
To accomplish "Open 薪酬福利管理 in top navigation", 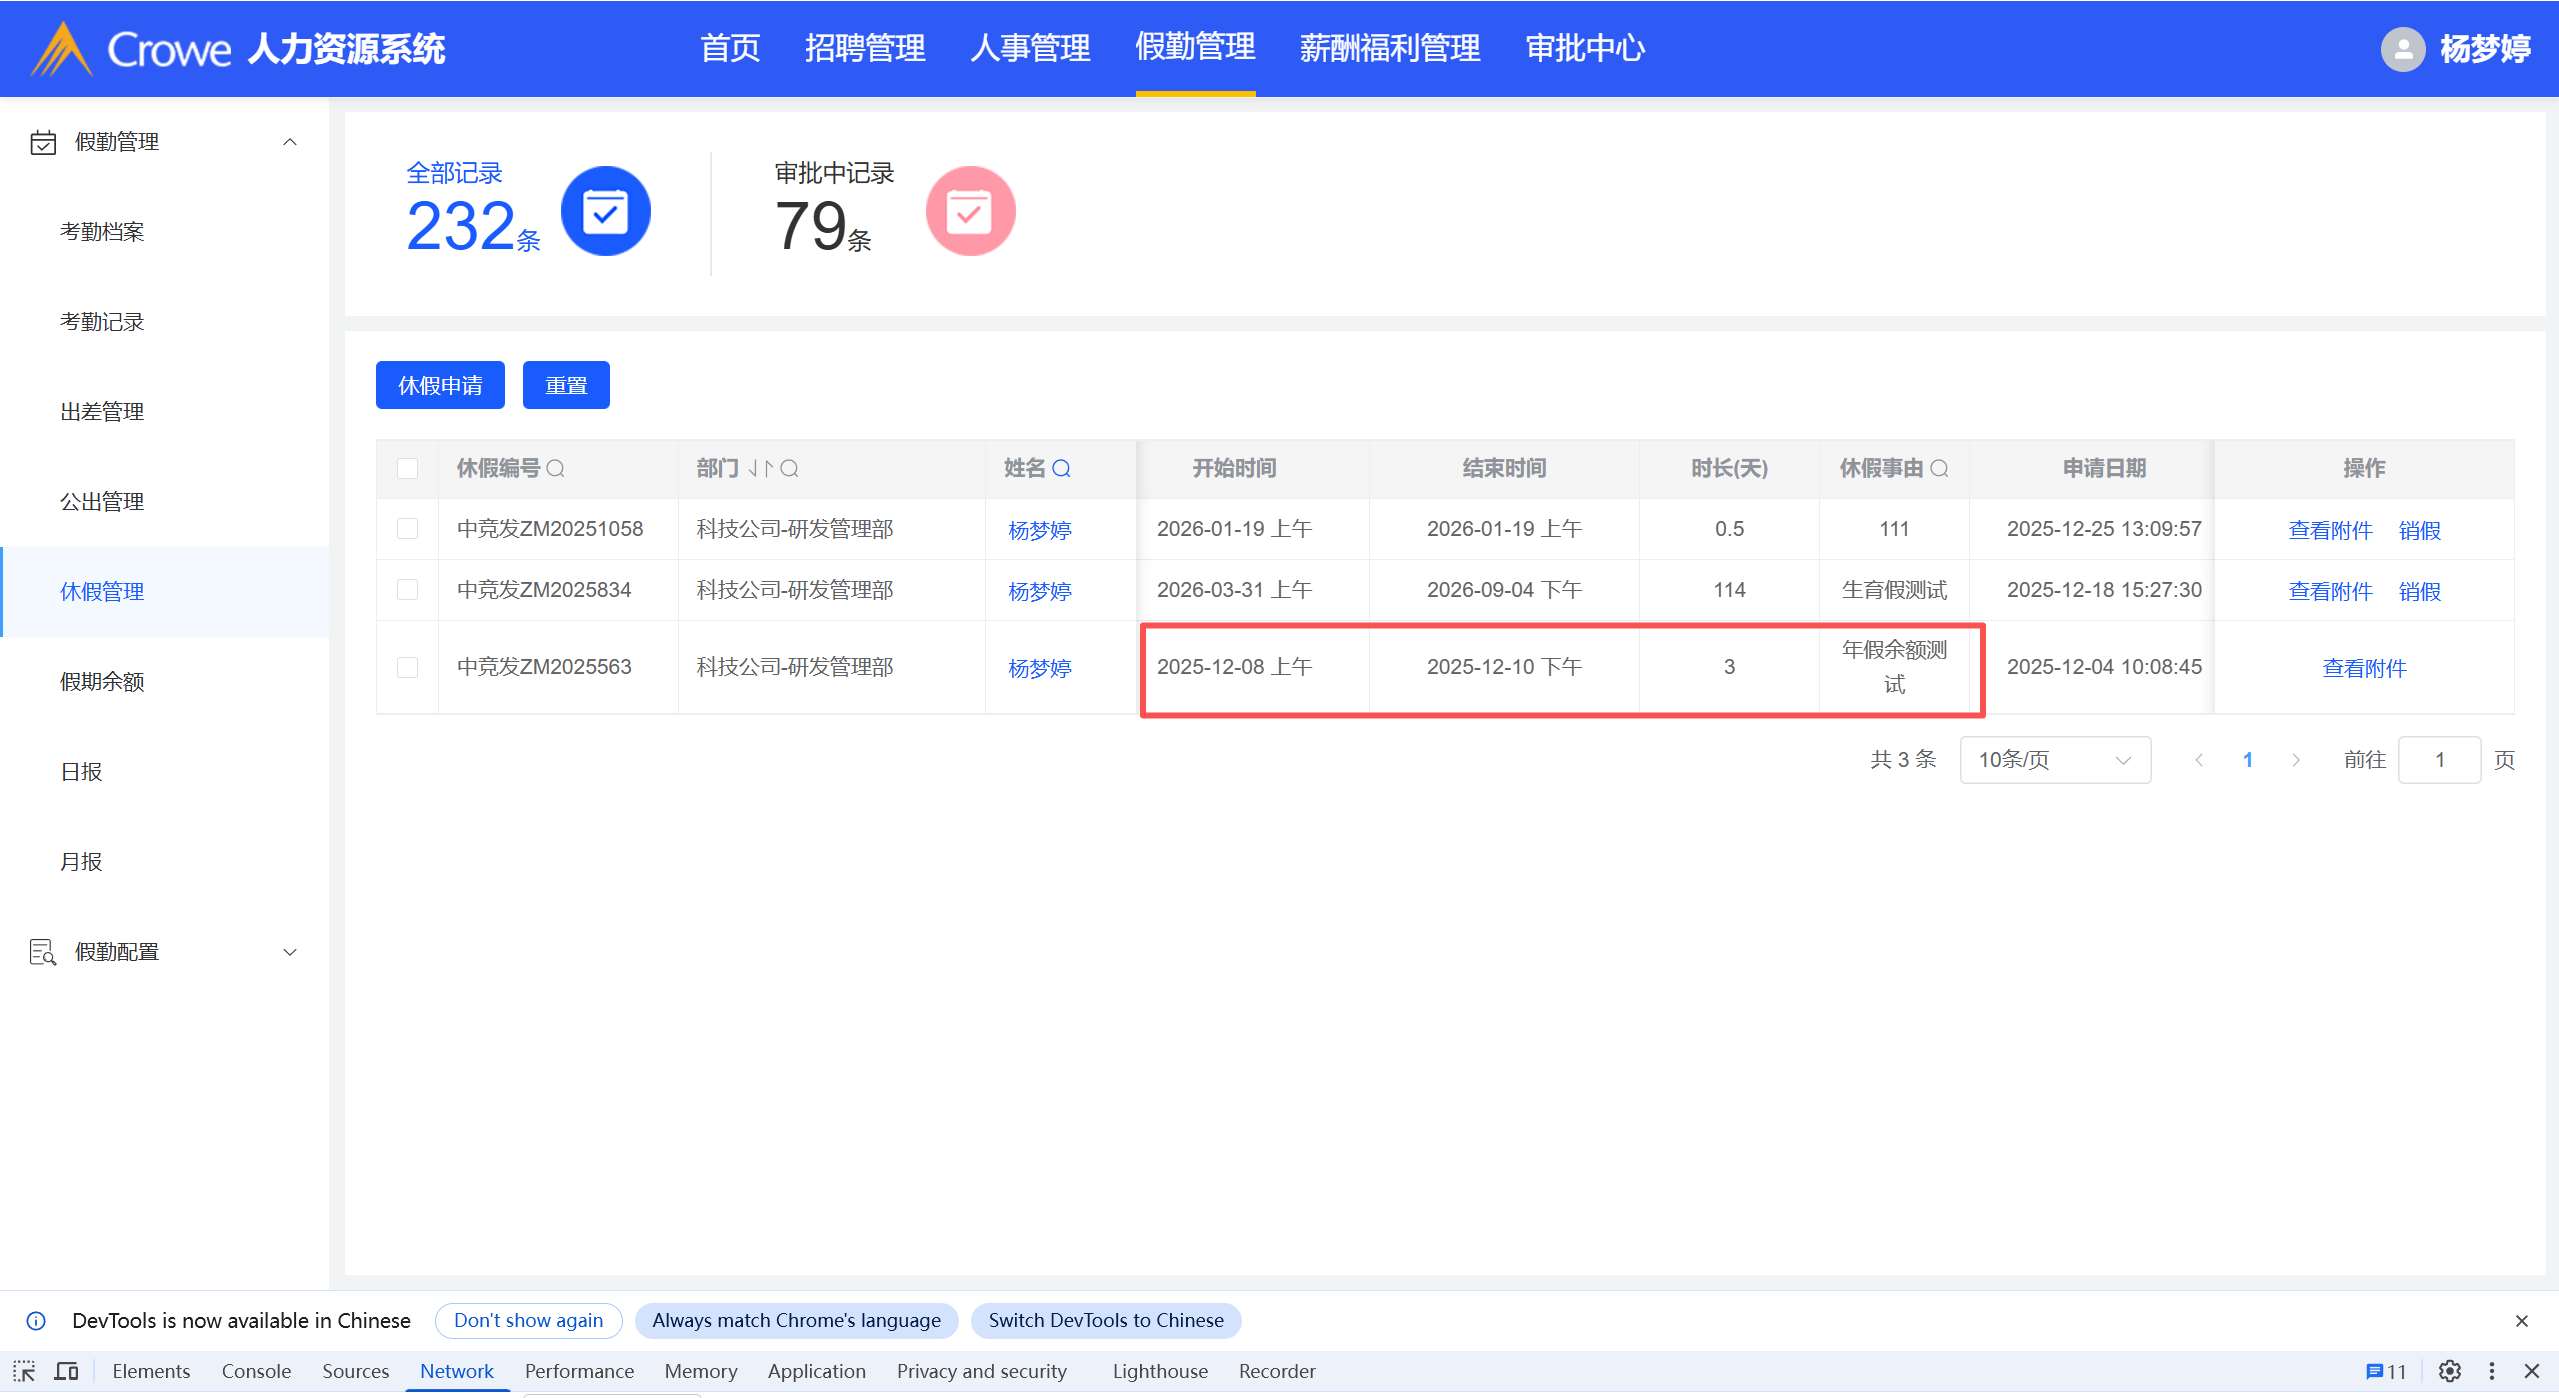I will click(x=1389, y=48).
